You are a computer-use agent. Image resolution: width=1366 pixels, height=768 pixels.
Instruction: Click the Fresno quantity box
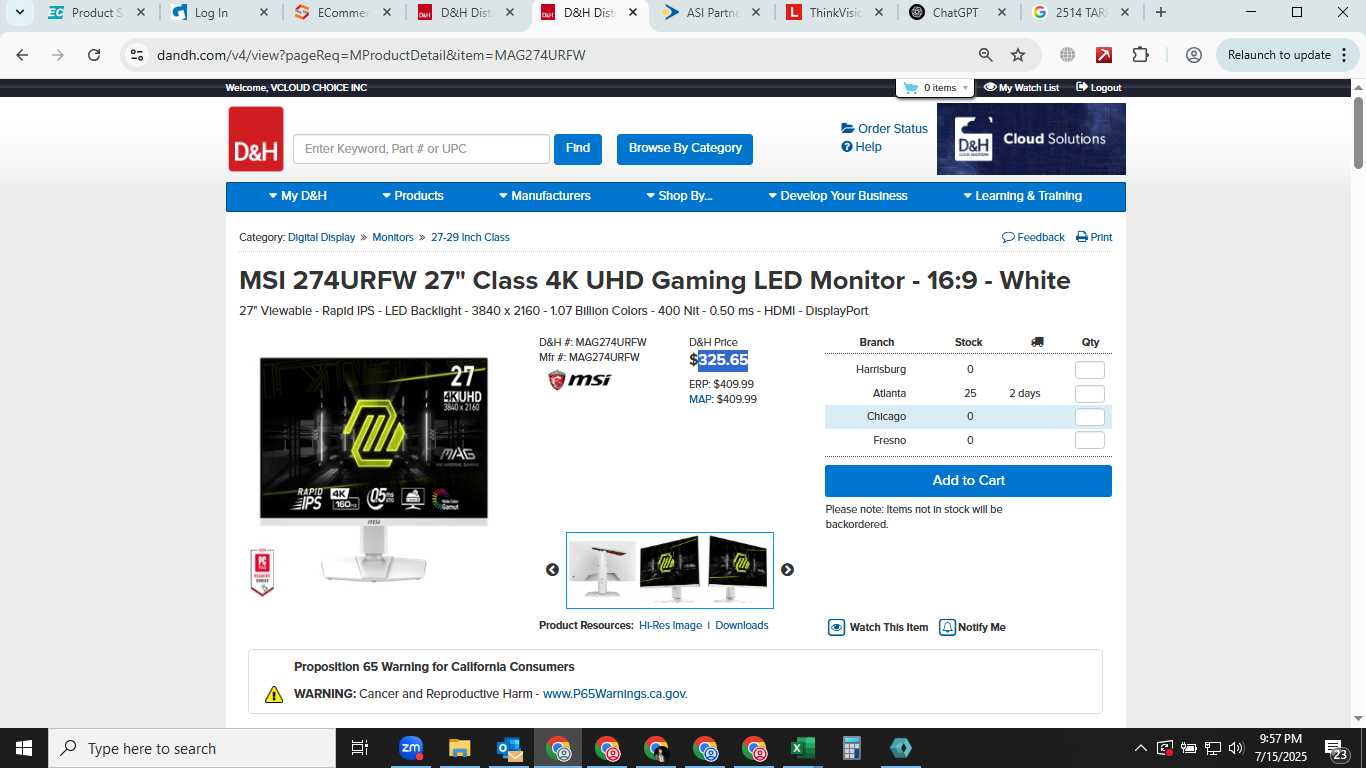coord(1090,440)
